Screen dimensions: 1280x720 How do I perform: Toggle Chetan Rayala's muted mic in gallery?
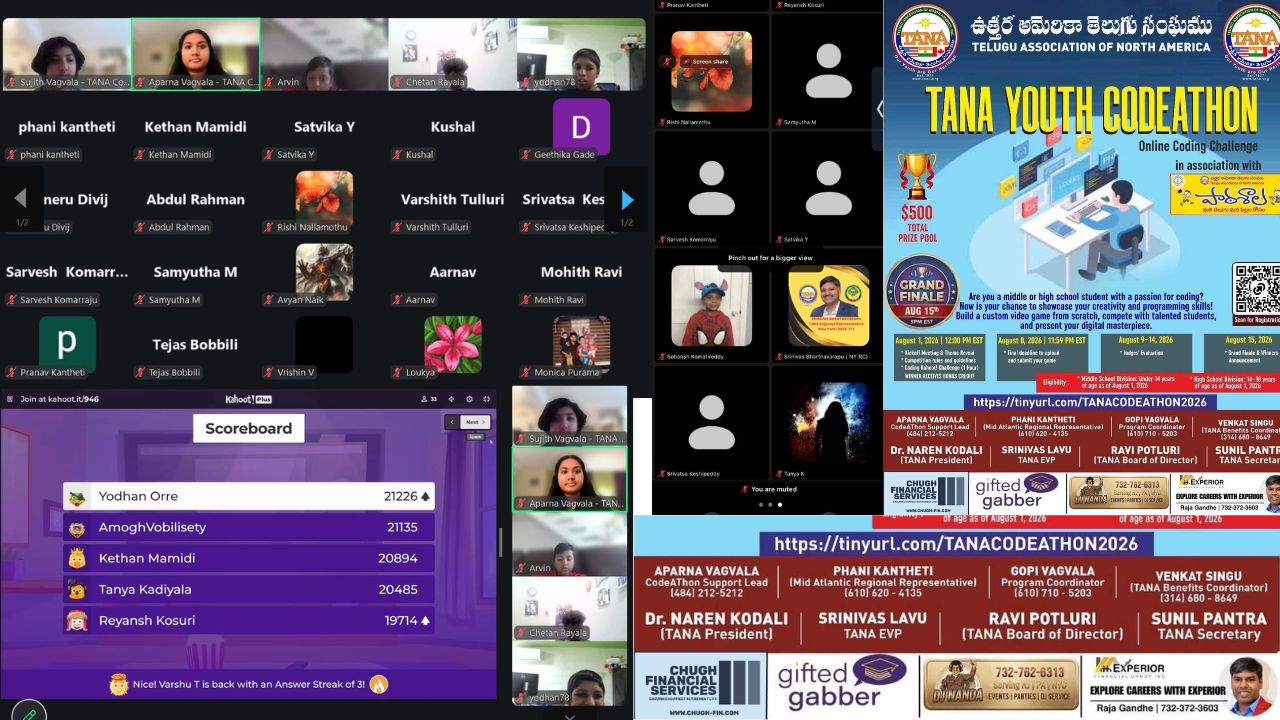tap(397, 82)
